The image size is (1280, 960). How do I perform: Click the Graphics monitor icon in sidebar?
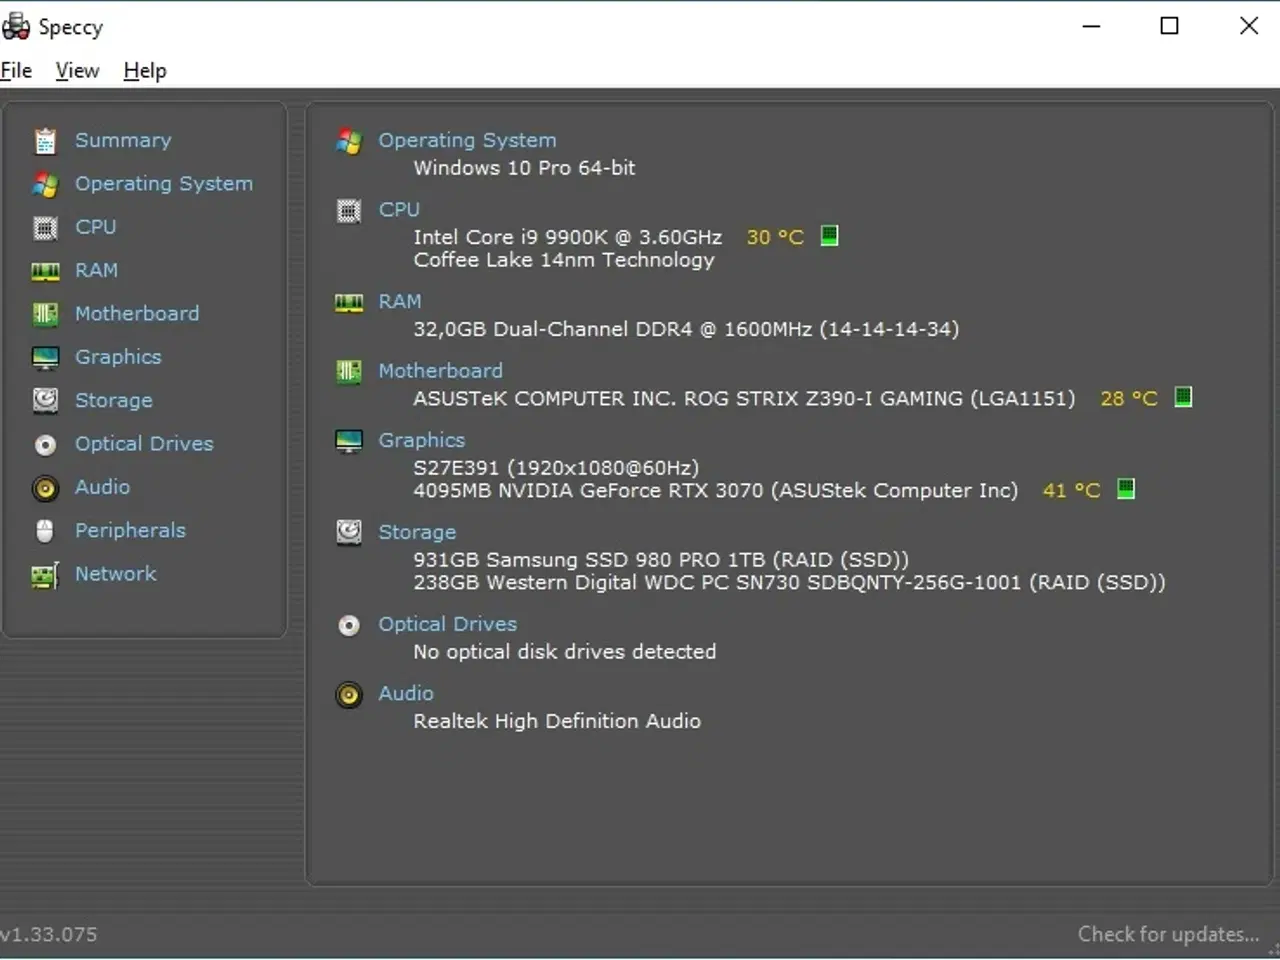pos(45,358)
